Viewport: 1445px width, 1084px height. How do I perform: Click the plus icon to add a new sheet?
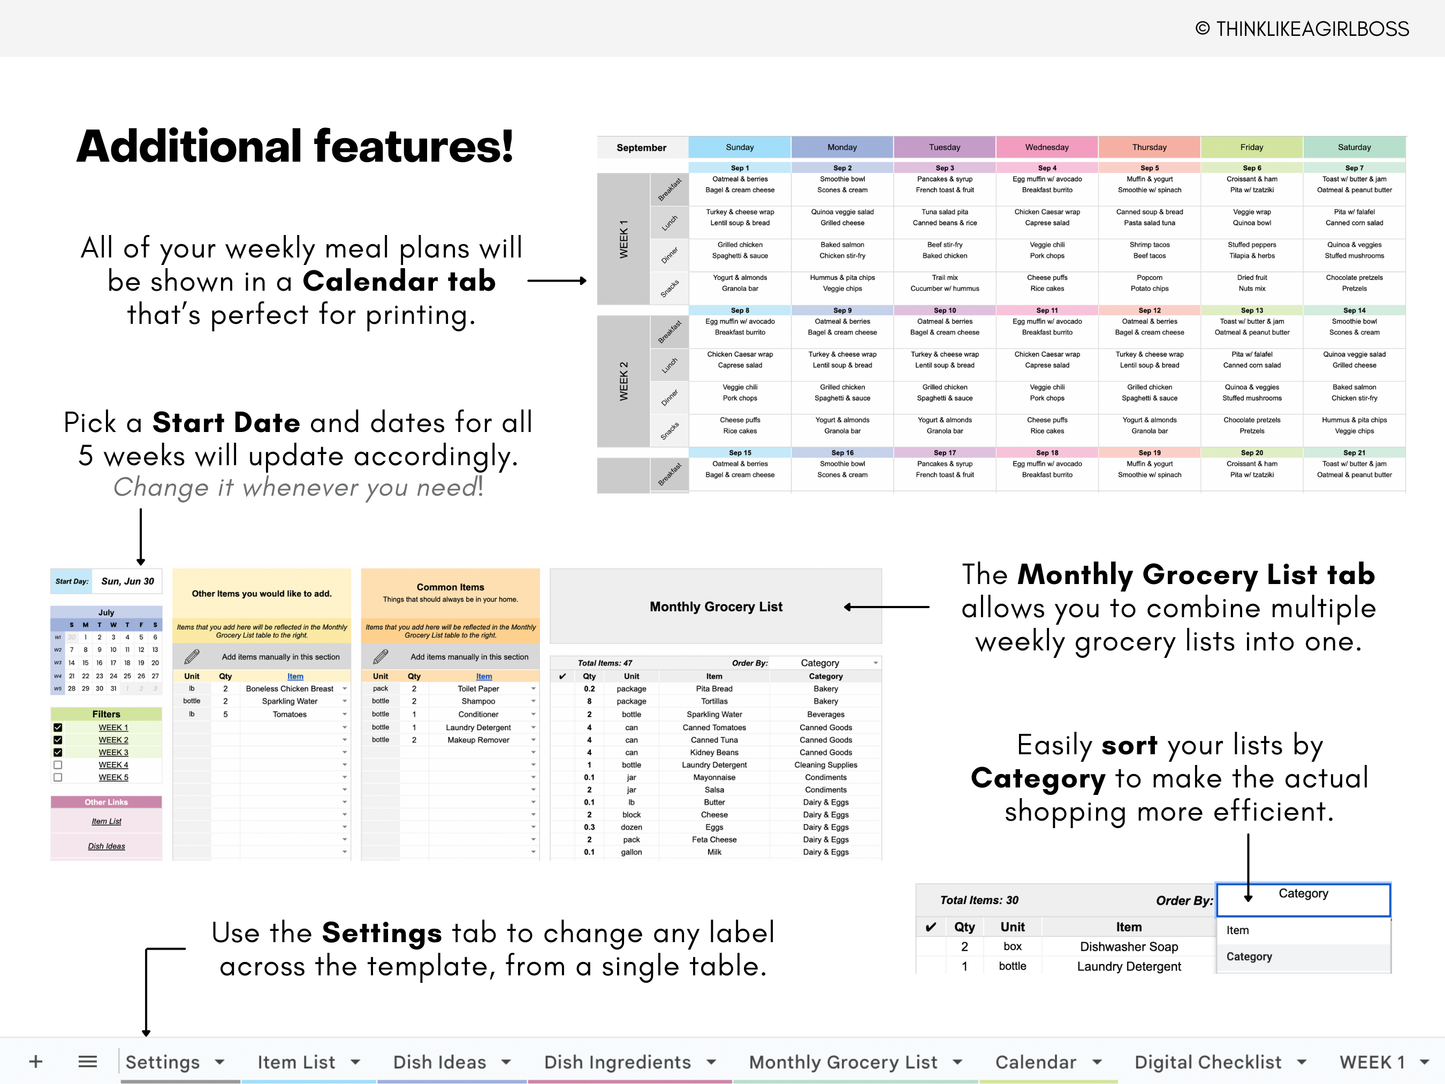[36, 1061]
